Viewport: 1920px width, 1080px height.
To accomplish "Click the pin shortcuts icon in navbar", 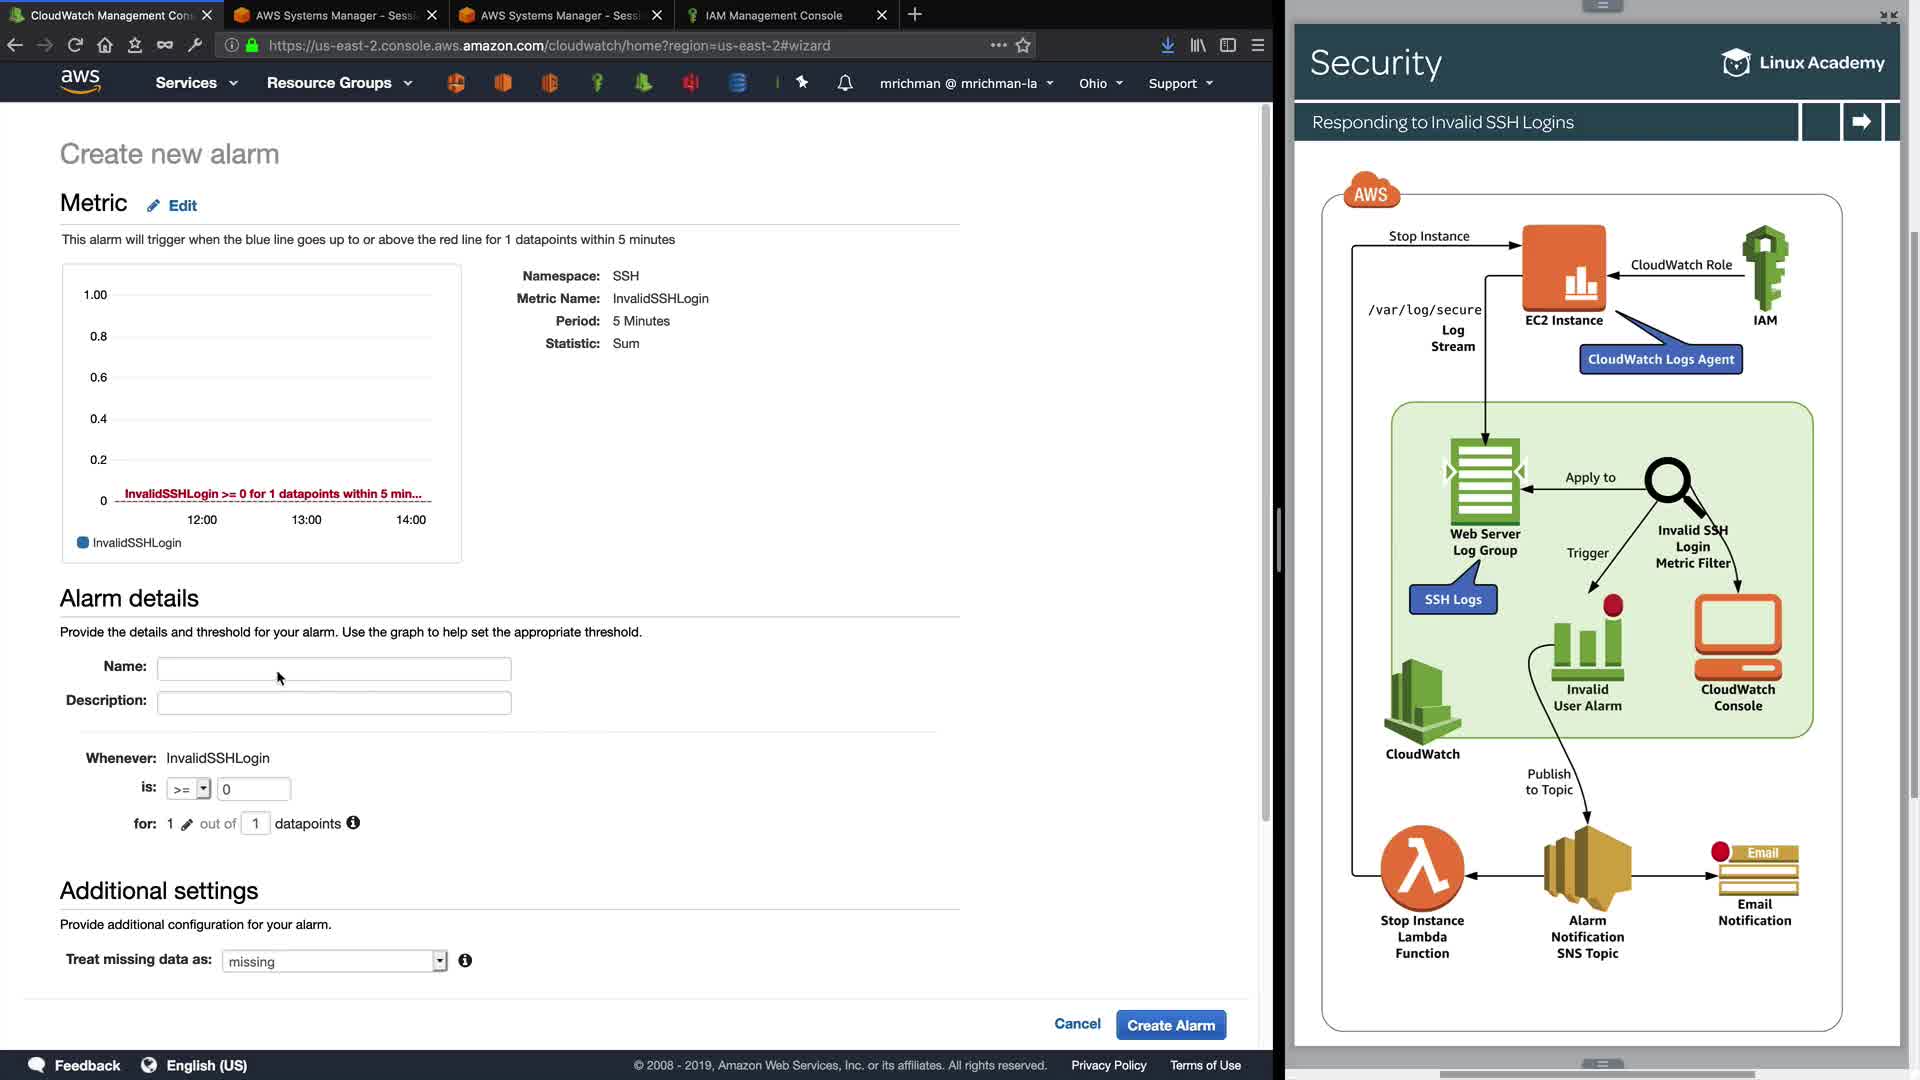I will [802, 83].
